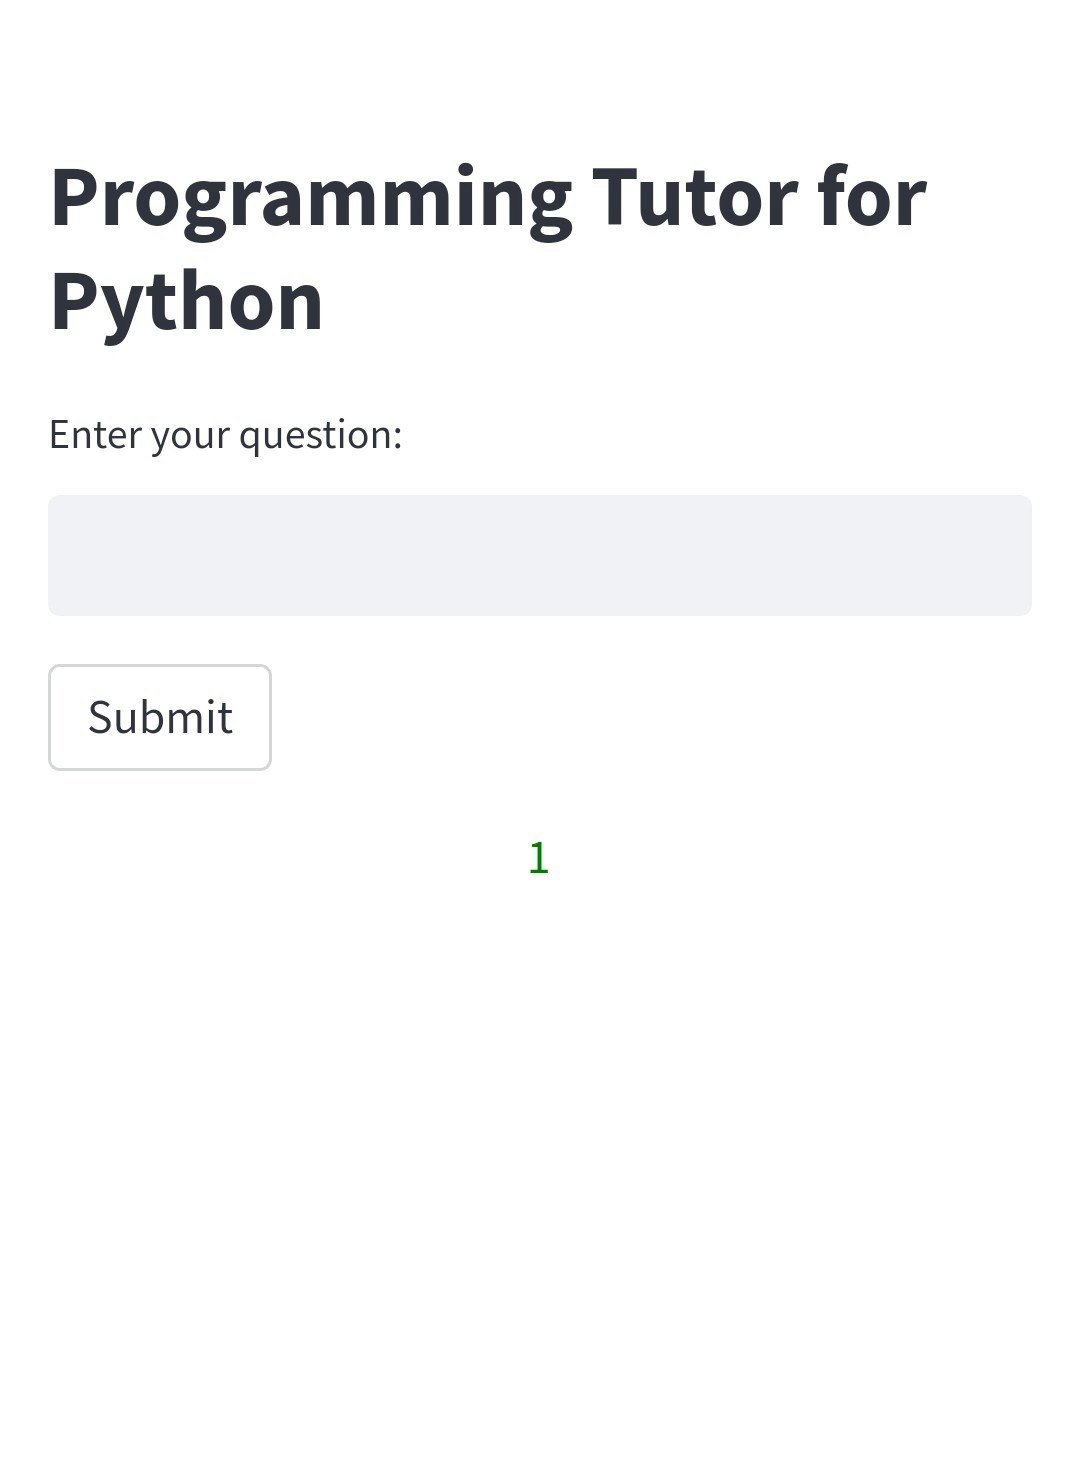This screenshot has width=1080, height=1462.
Task: Send the query via the outlined Submit button
Action: pos(160,717)
